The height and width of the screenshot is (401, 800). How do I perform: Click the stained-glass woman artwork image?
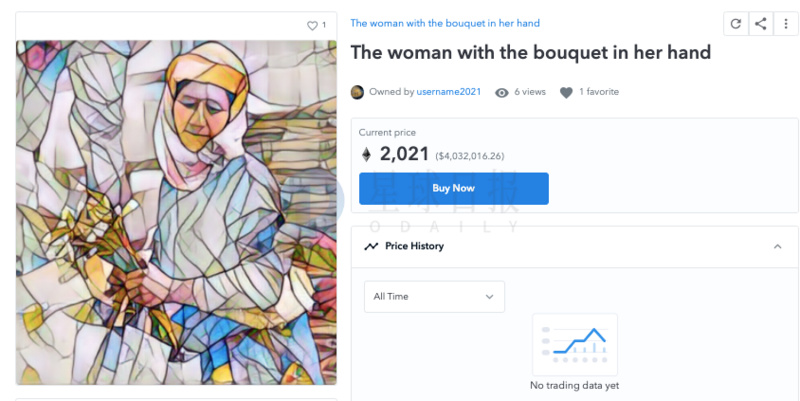176,212
